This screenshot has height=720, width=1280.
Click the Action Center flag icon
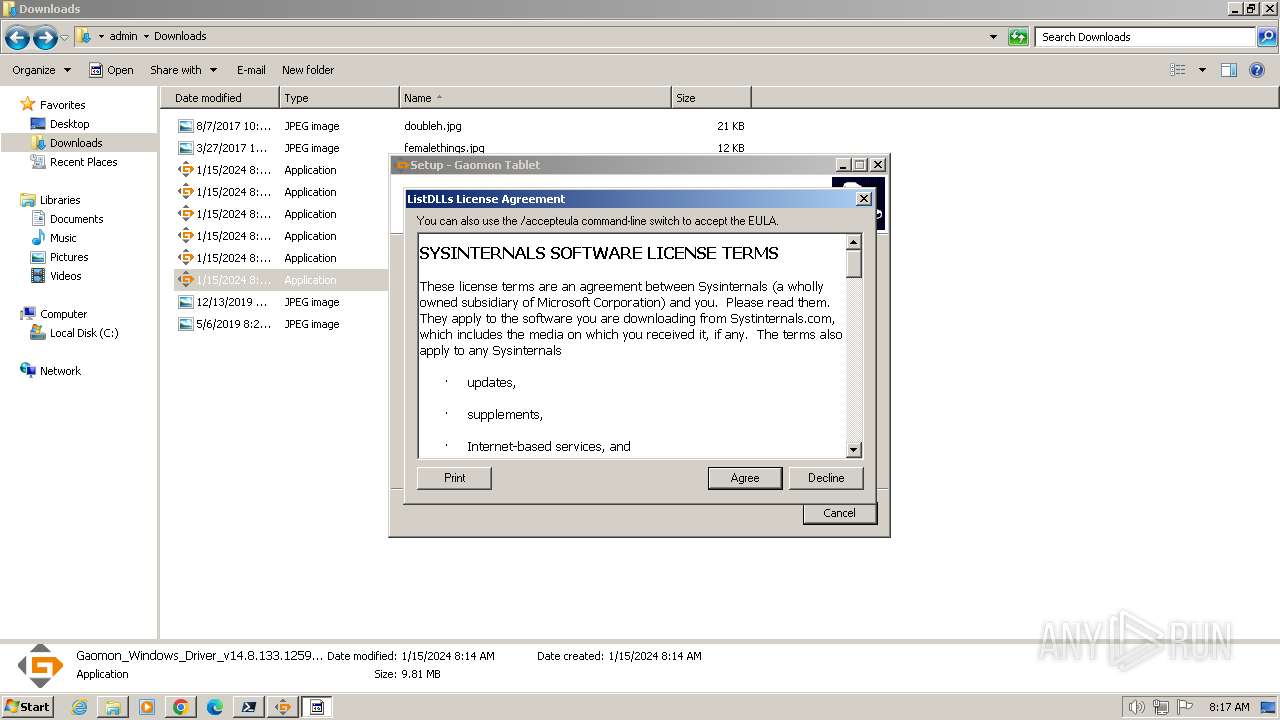(1186, 707)
